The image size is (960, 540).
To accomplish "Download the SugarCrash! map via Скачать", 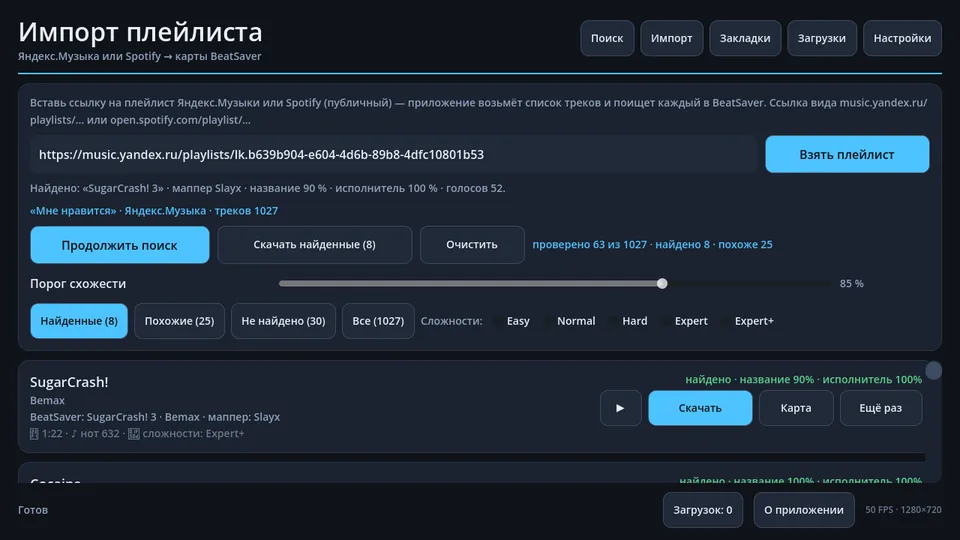I will click(x=700, y=408).
